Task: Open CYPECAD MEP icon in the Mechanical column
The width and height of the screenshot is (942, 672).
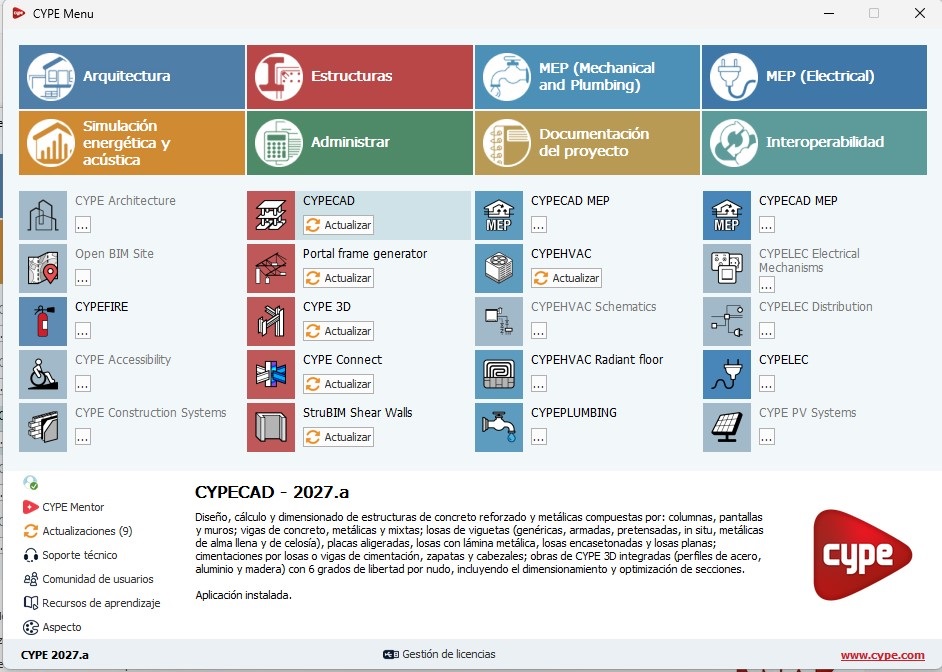Action: point(499,216)
